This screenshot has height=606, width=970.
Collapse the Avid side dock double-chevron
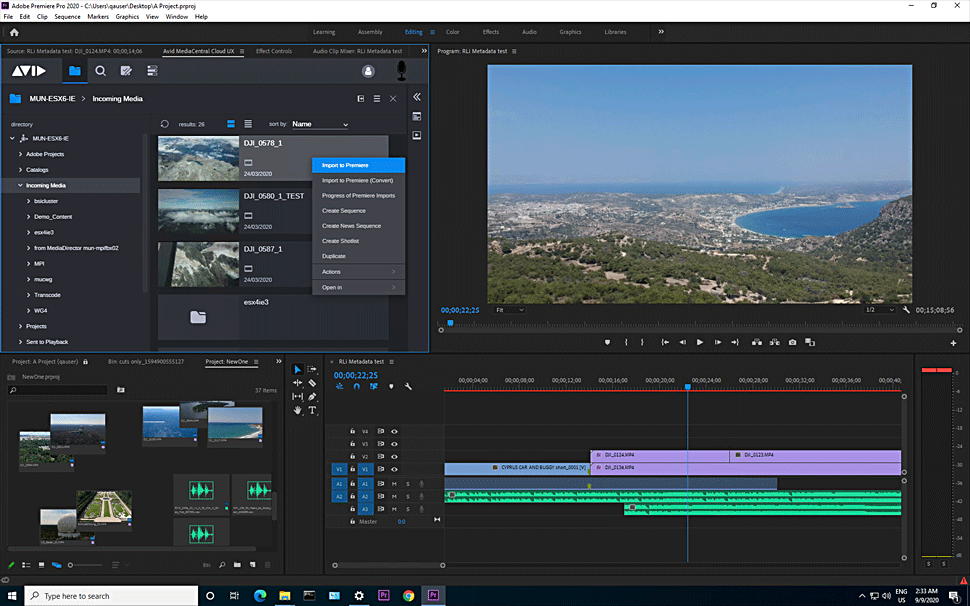point(417,97)
